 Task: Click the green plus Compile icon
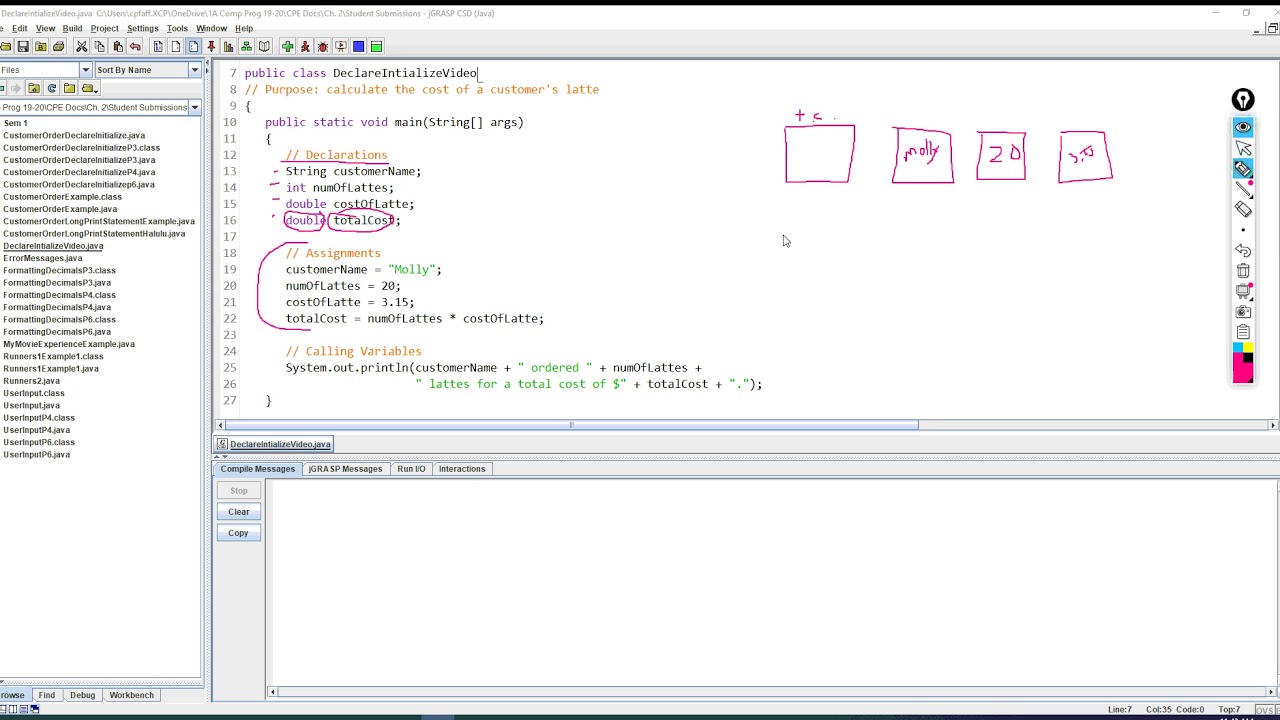pos(287,47)
